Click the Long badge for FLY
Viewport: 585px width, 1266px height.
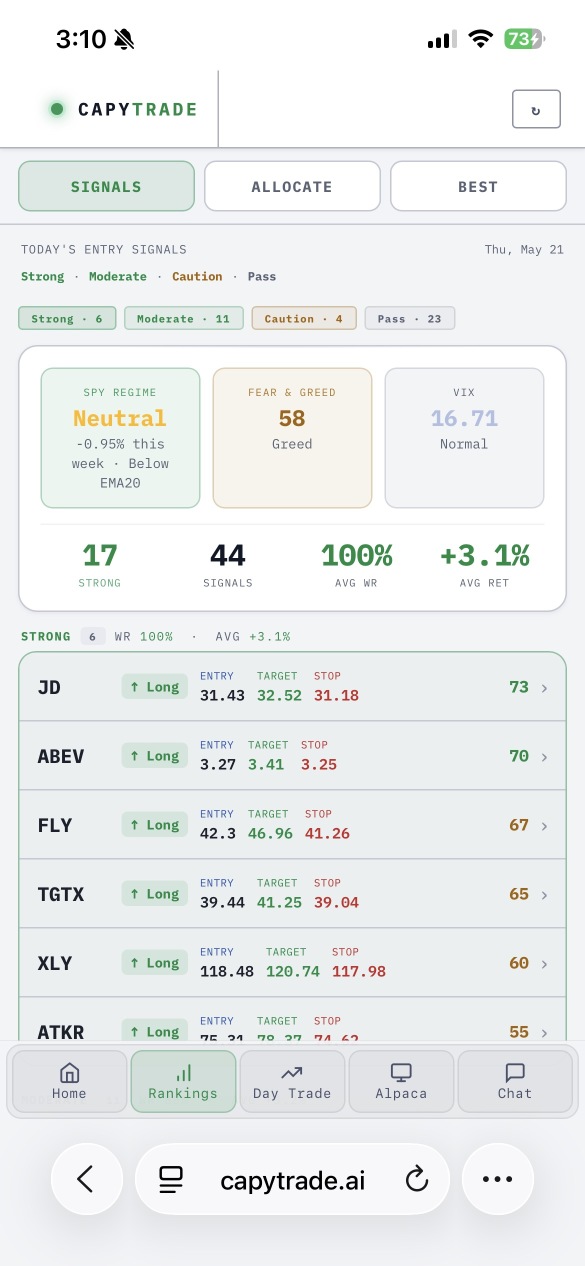154,825
